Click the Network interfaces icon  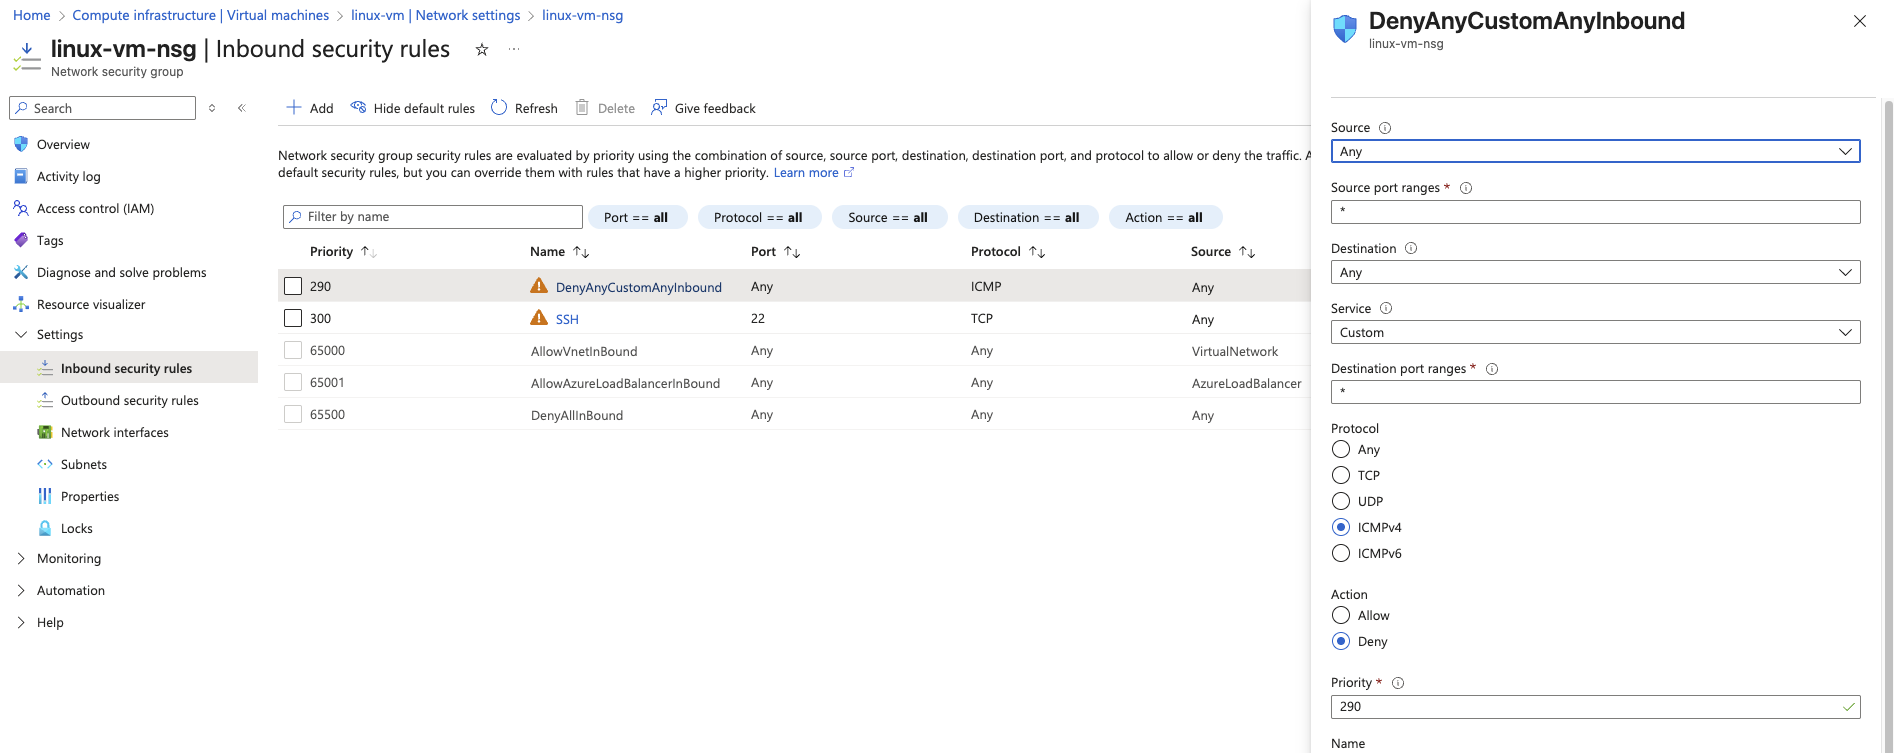[x=45, y=432]
